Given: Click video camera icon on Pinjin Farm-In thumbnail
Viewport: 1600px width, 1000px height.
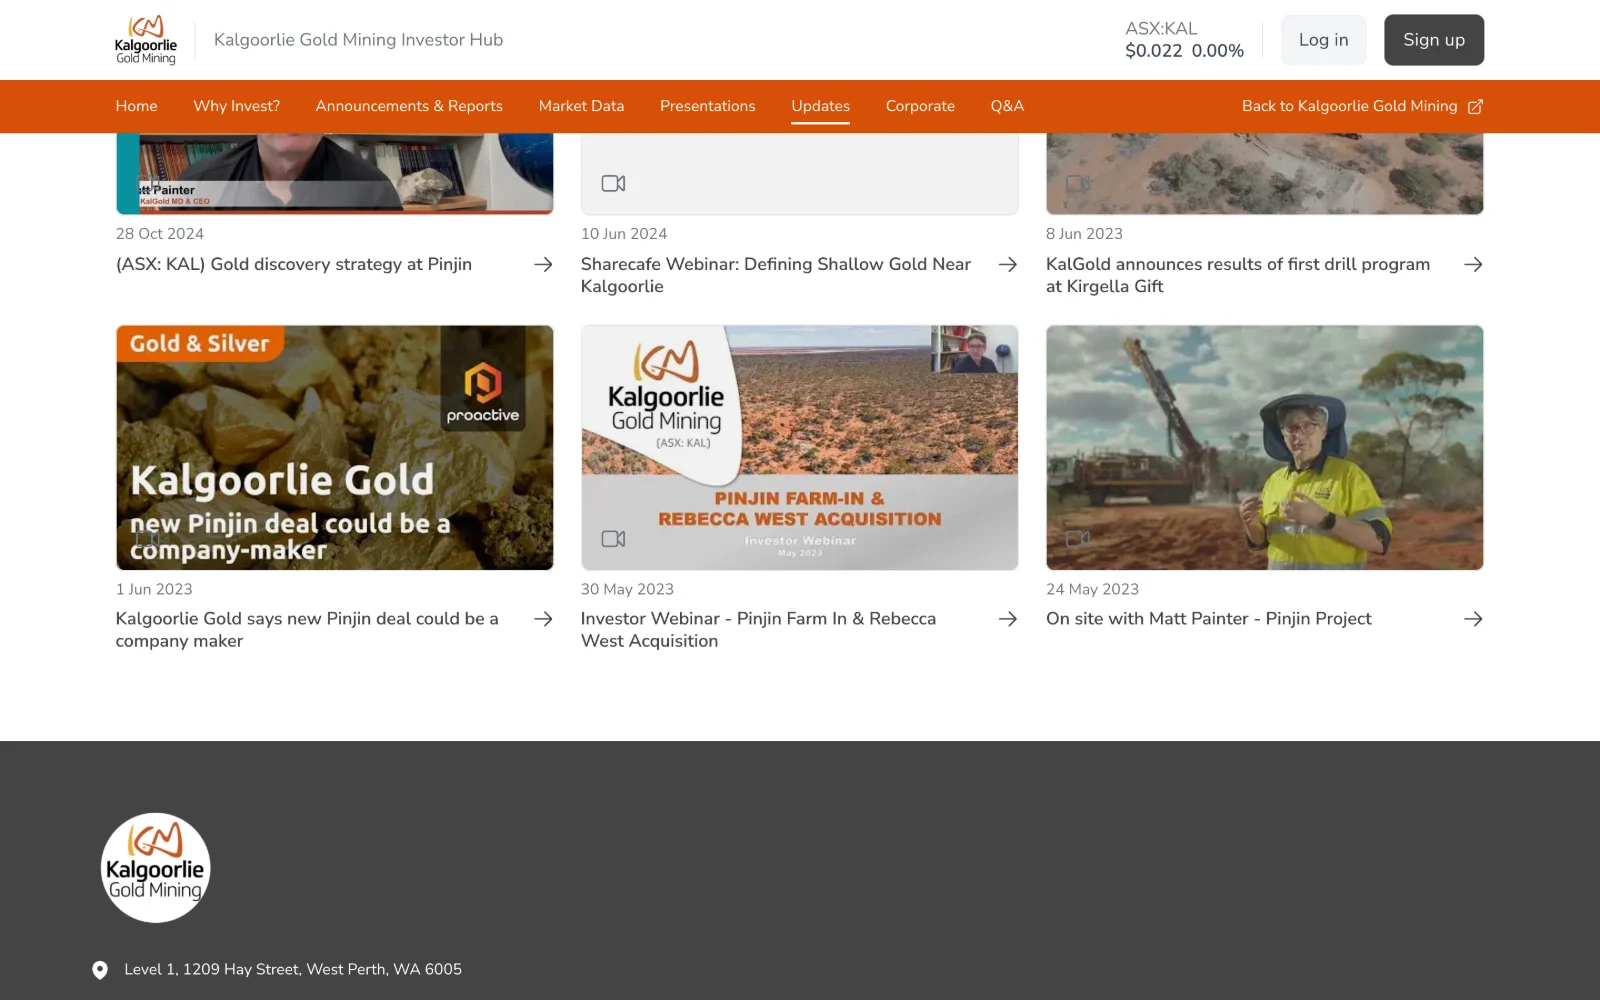Looking at the screenshot, I should 613,539.
